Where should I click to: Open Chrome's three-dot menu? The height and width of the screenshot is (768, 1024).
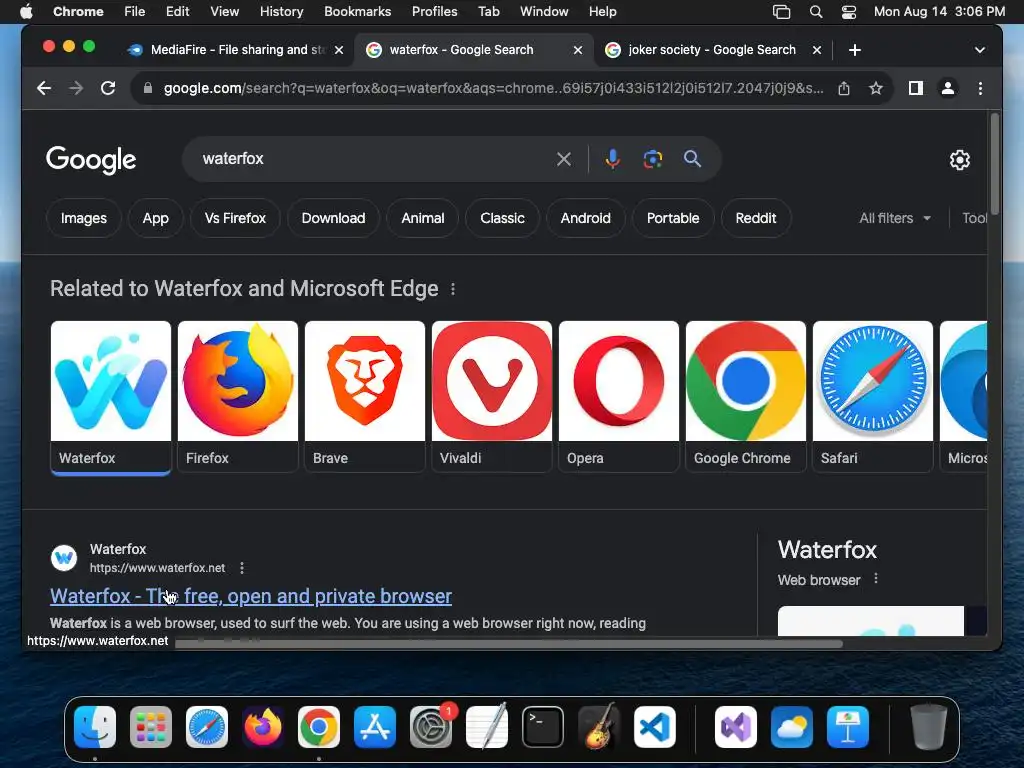coord(980,88)
